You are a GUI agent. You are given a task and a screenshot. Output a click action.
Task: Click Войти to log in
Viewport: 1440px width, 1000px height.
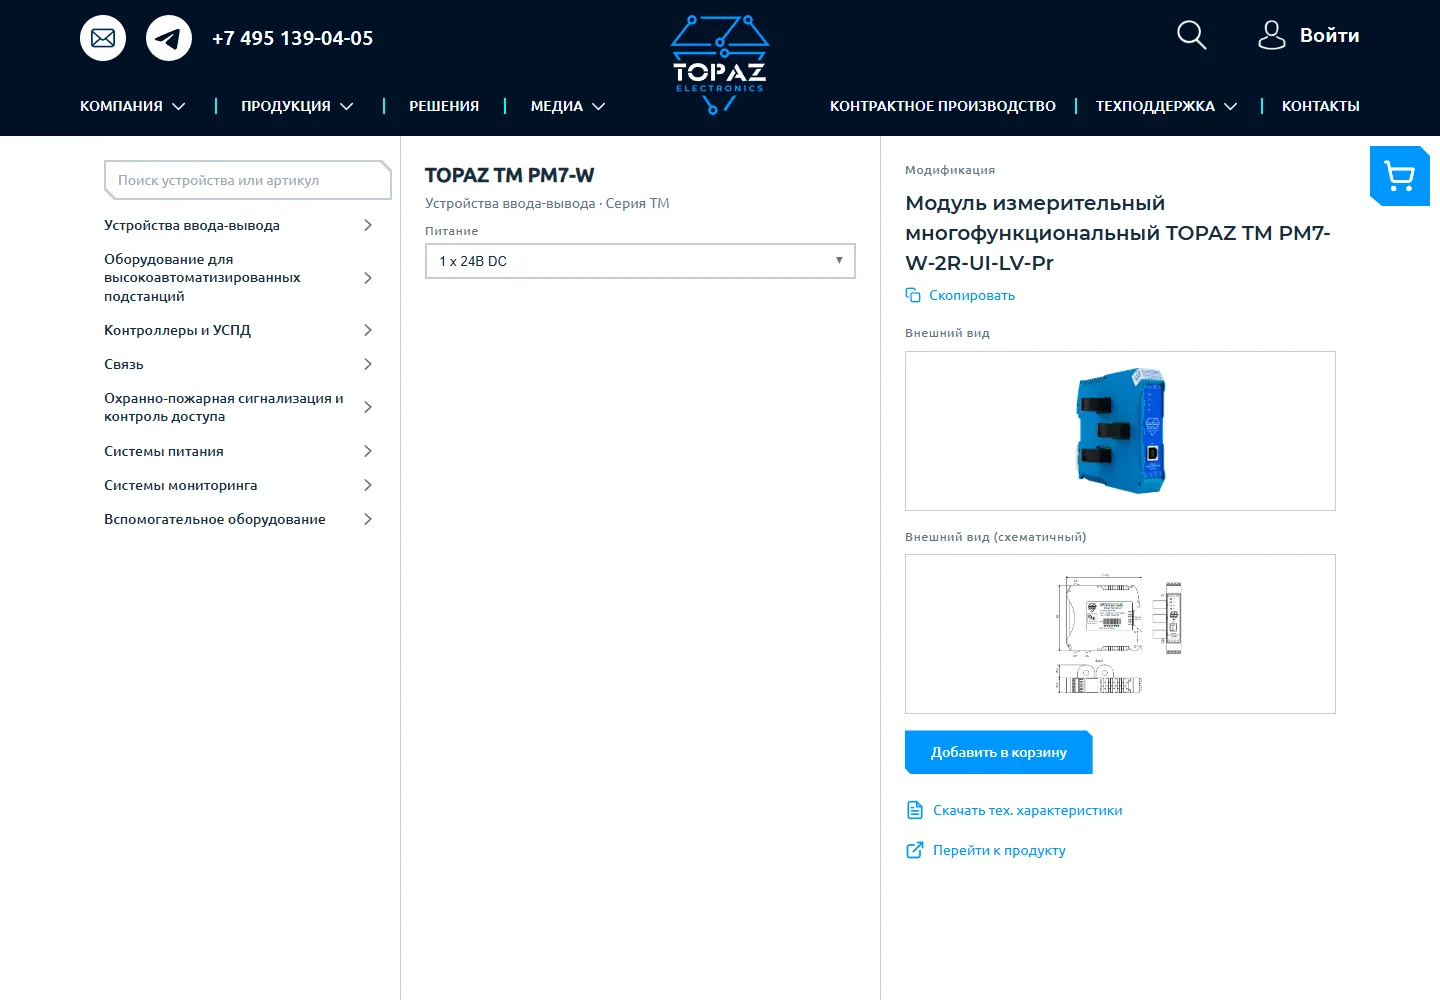pos(1329,35)
